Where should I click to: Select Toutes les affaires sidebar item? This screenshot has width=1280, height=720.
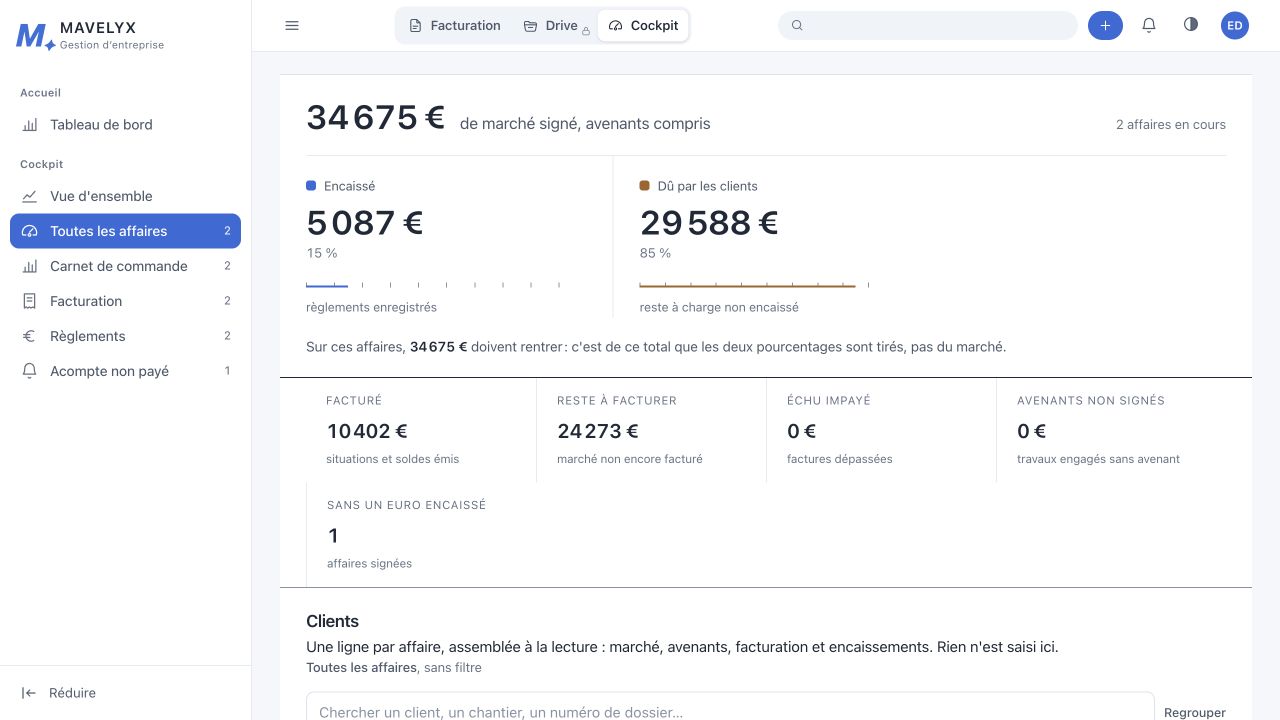[x=125, y=231]
